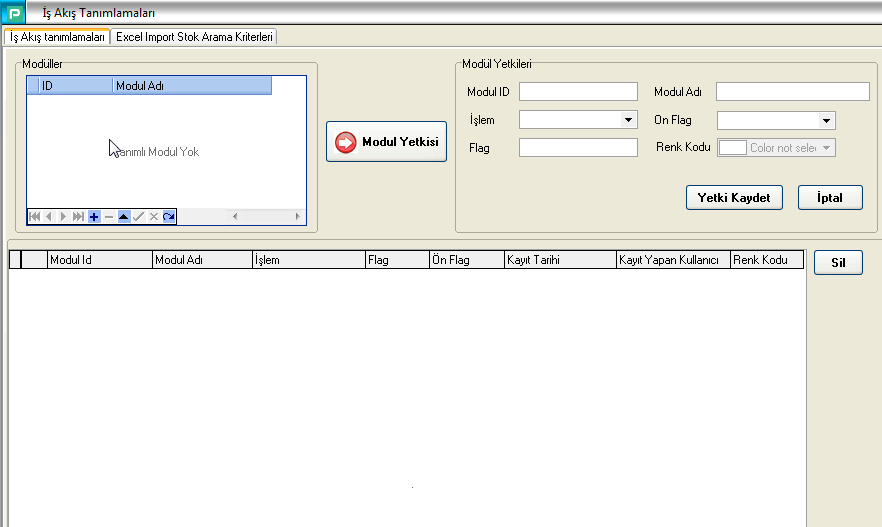The image size is (882, 527).
Task: Add a new module with plus icon
Action: point(94,216)
